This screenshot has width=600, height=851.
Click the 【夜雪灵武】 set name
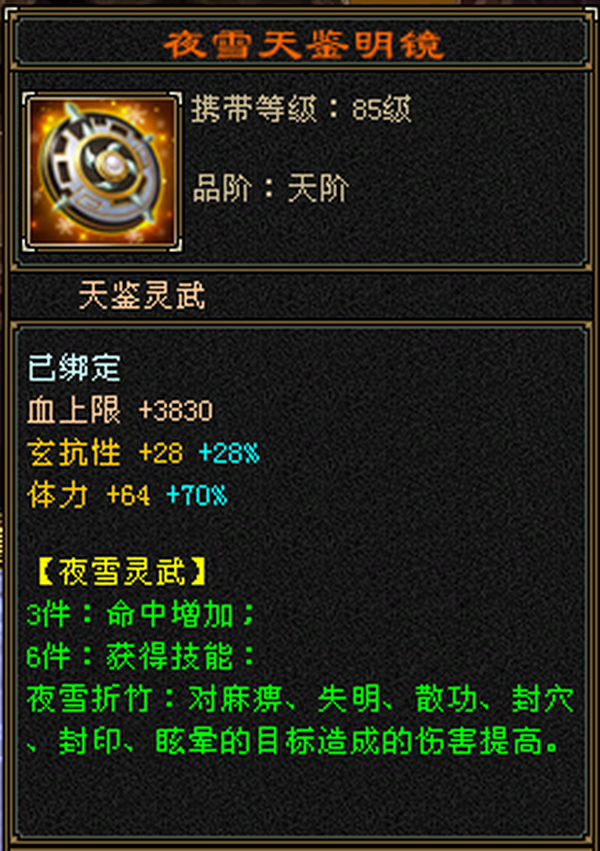click(x=122, y=572)
